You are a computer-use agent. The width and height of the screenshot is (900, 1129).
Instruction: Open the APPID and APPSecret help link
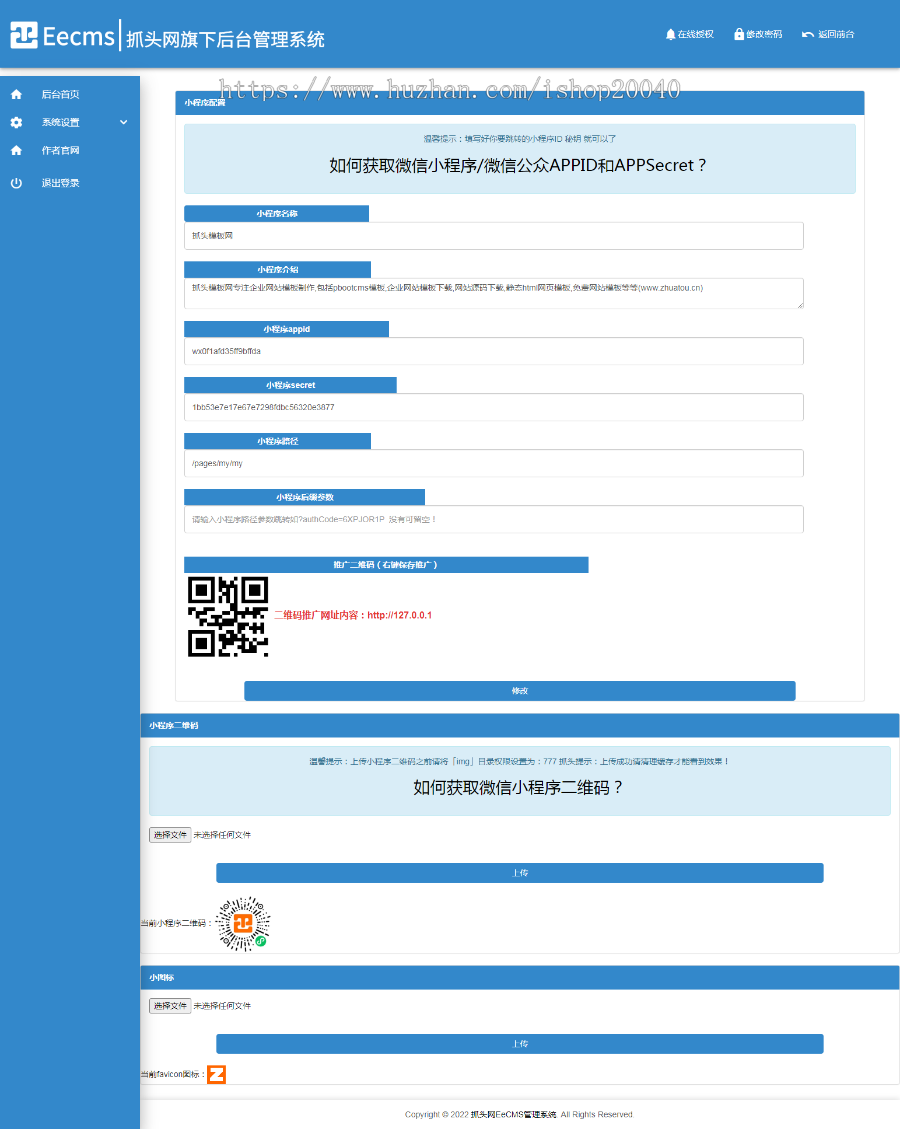519,165
